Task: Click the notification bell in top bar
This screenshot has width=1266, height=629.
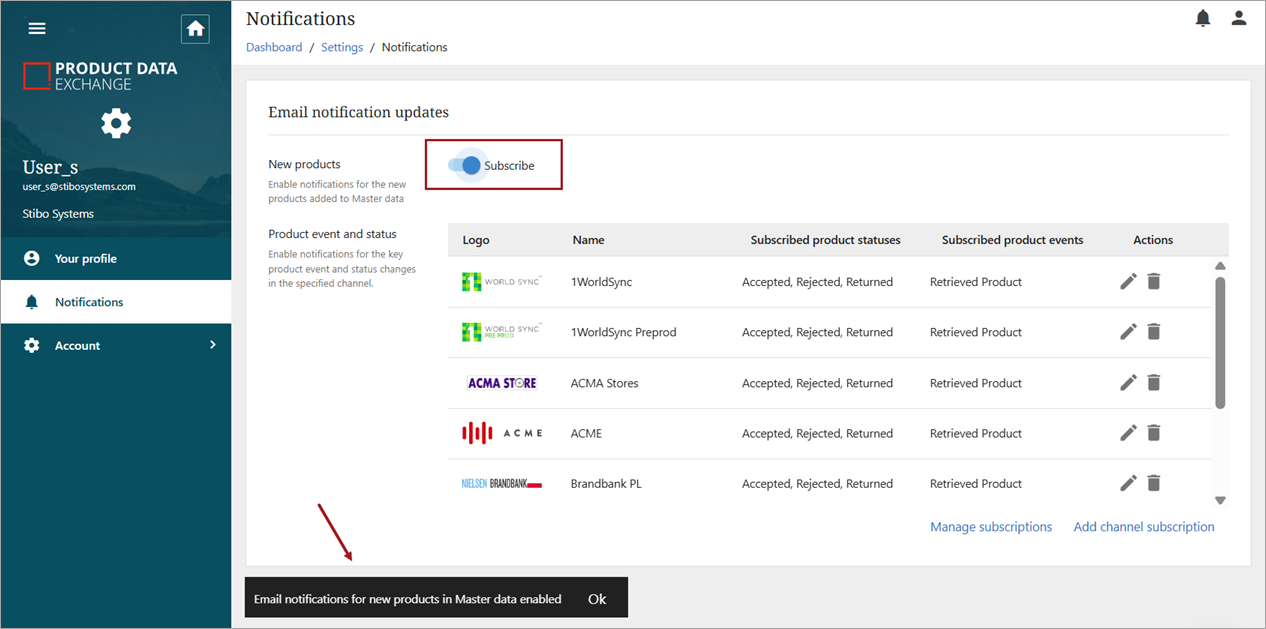Action: coord(1203,18)
